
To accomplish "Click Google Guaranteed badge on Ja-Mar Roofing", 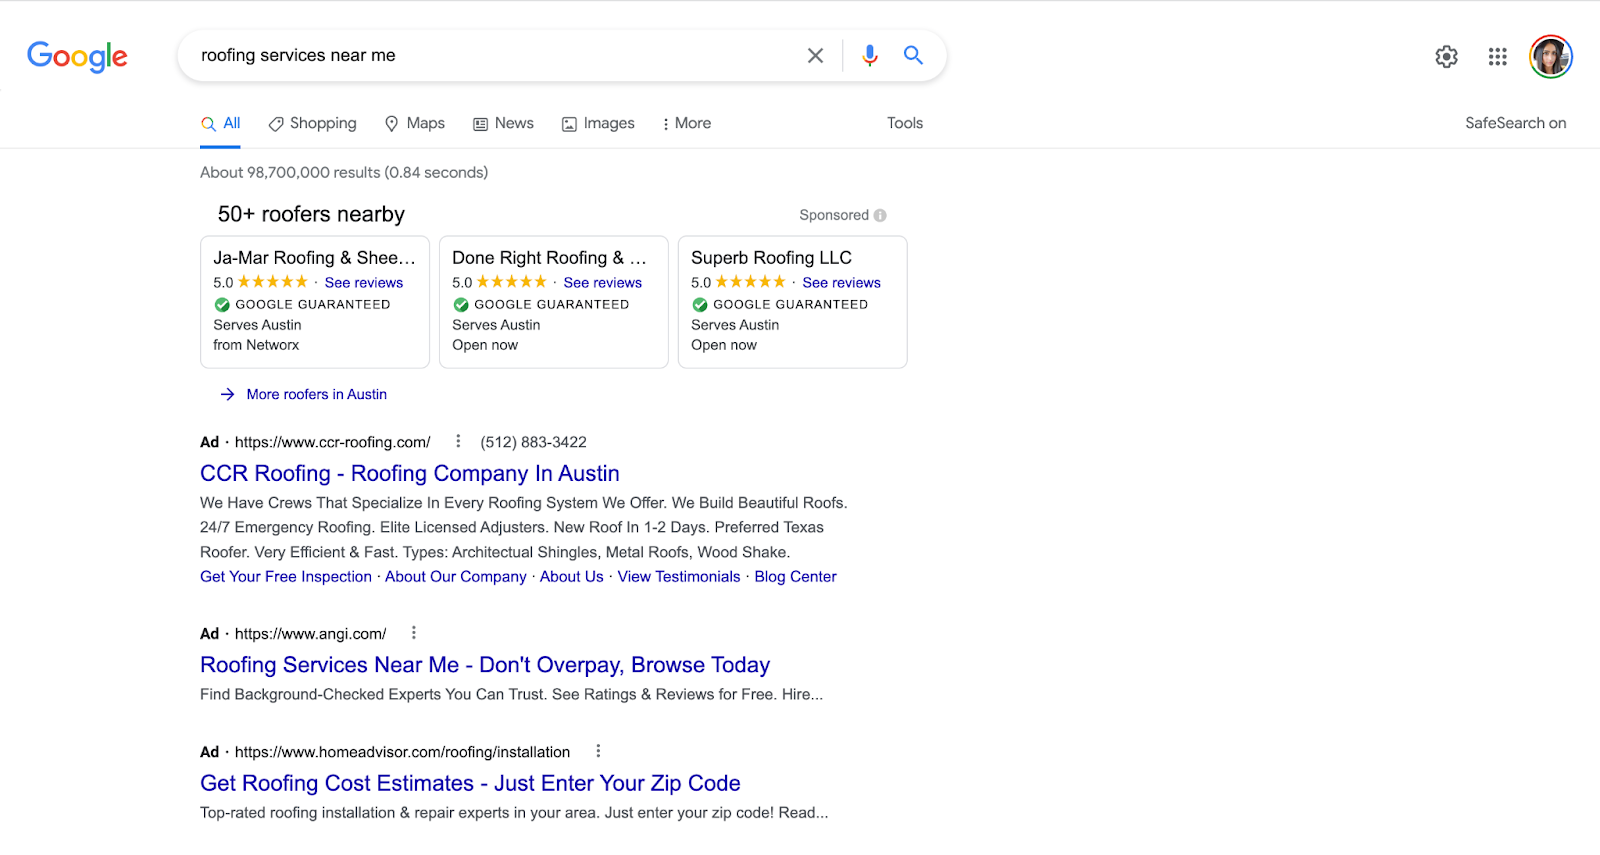I will [302, 304].
